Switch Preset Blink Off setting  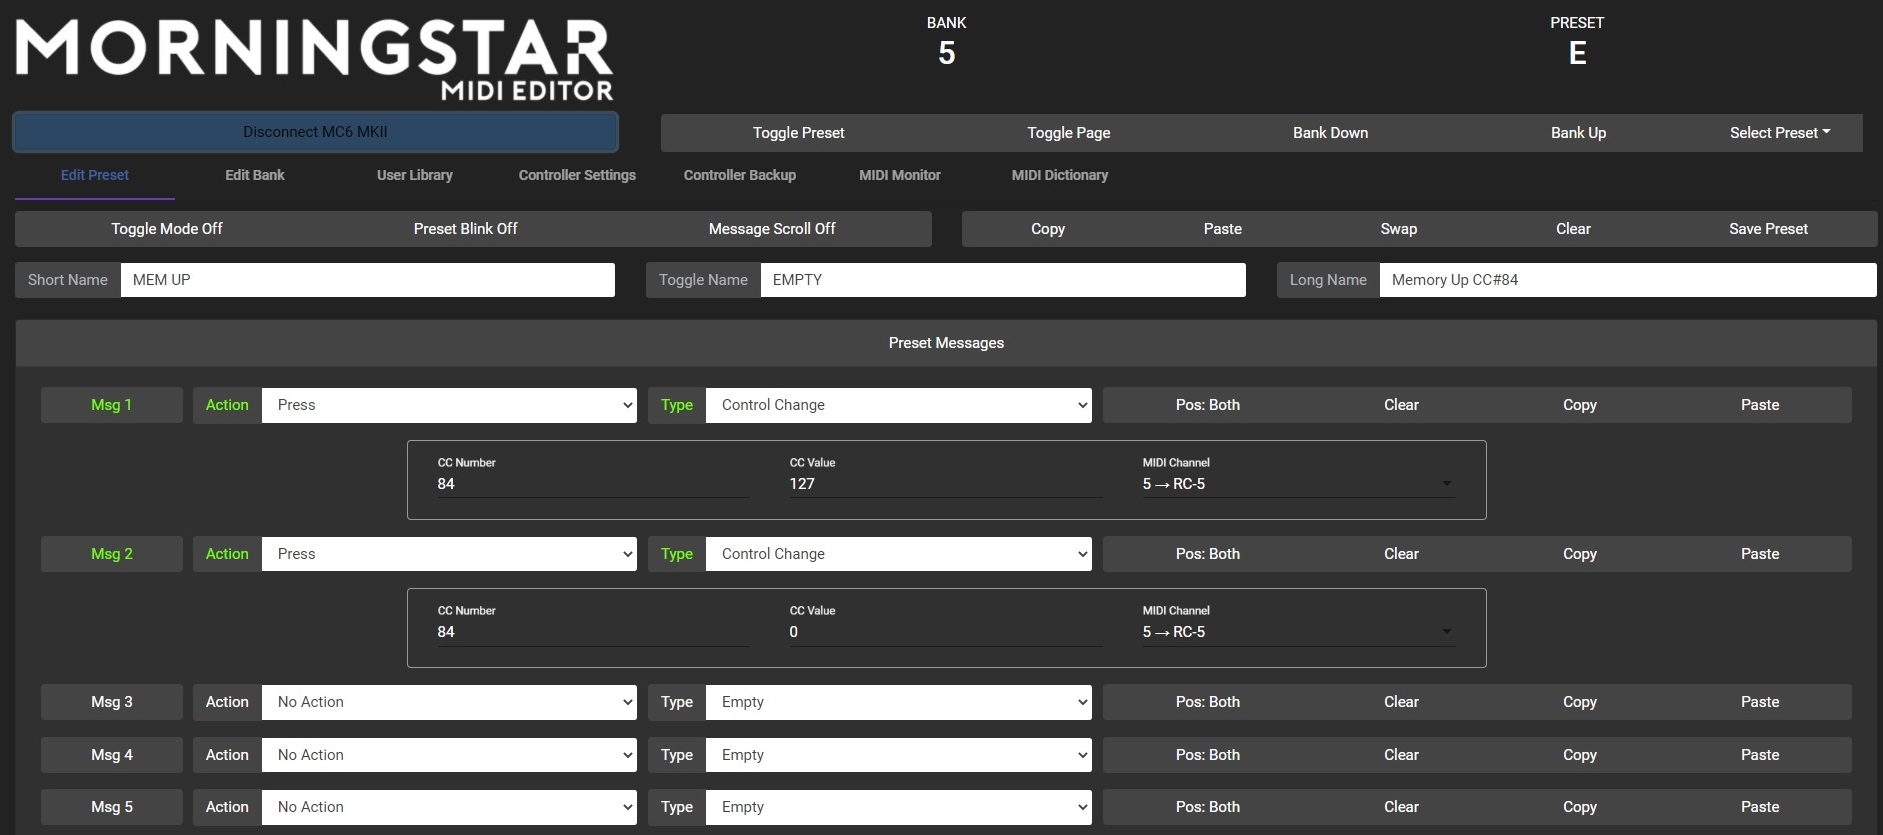click(x=465, y=229)
